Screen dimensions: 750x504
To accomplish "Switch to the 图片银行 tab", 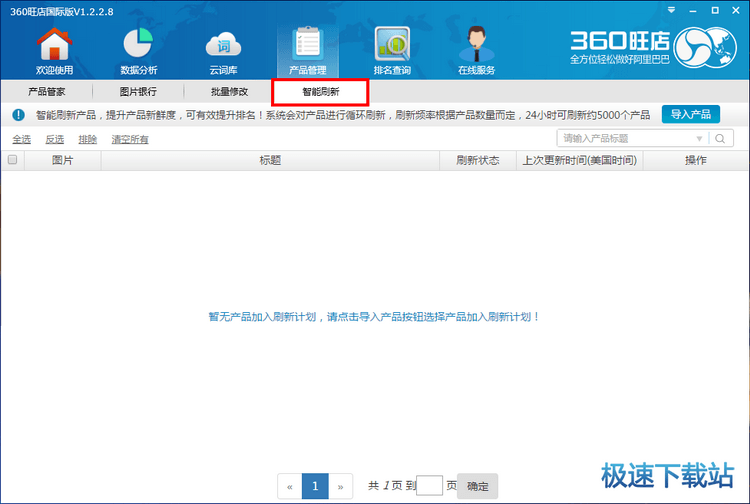I will coord(138,91).
